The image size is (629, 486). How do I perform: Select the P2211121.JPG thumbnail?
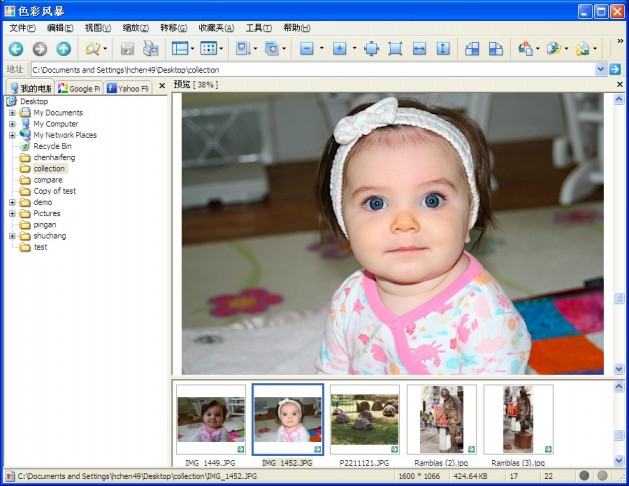click(x=364, y=419)
